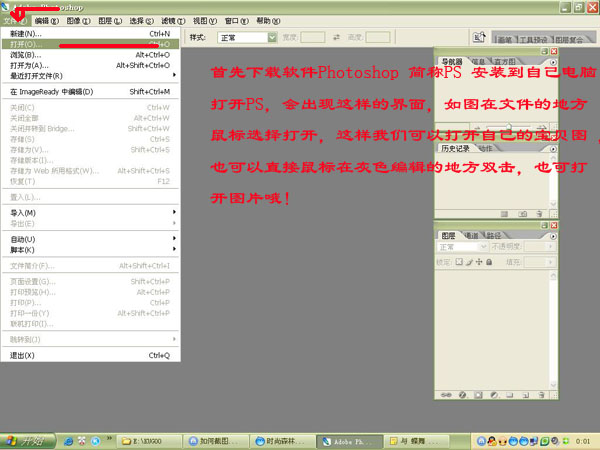
Task: Switch to the 路径 paths tab
Action: pos(494,236)
